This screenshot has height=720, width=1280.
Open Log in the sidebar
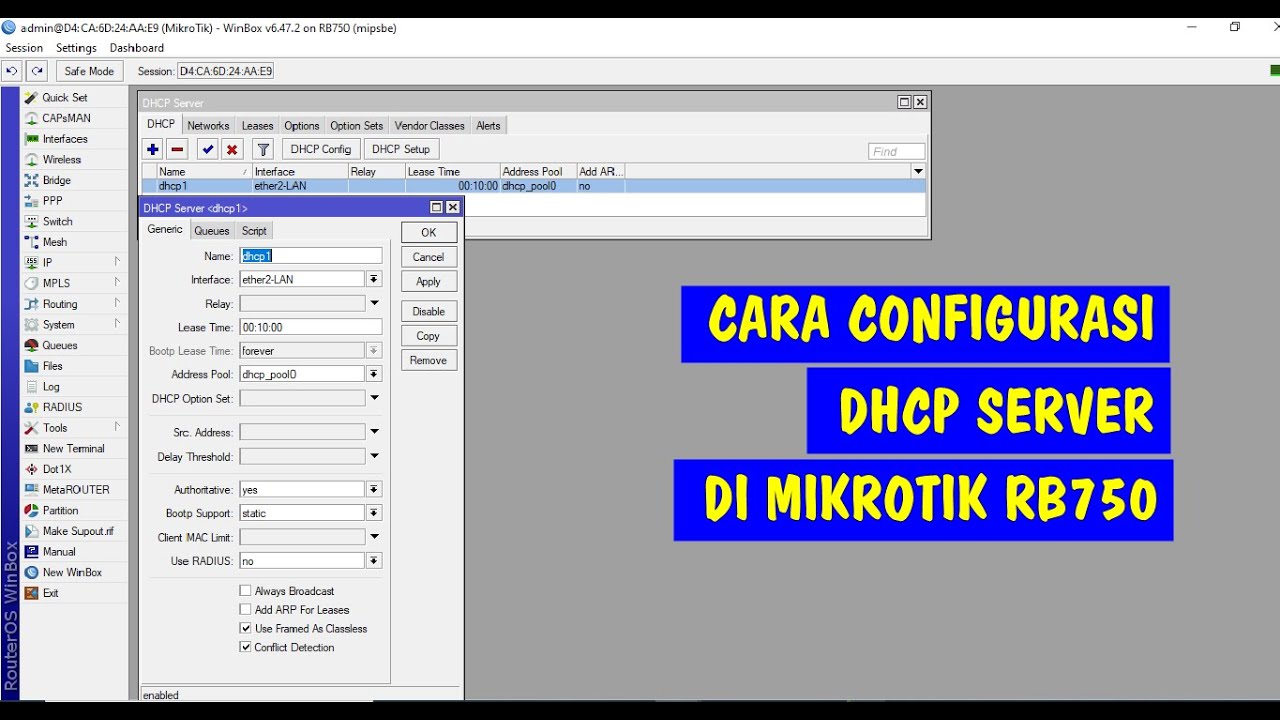tap(51, 387)
